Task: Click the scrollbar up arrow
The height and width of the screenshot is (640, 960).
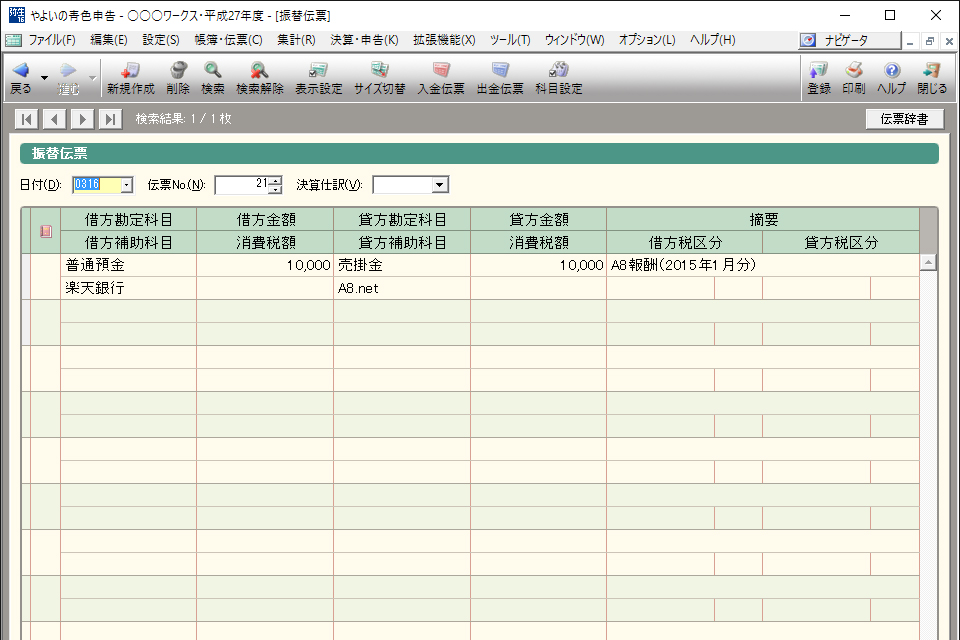Action: pyautogui.click(x=928, y=262)
